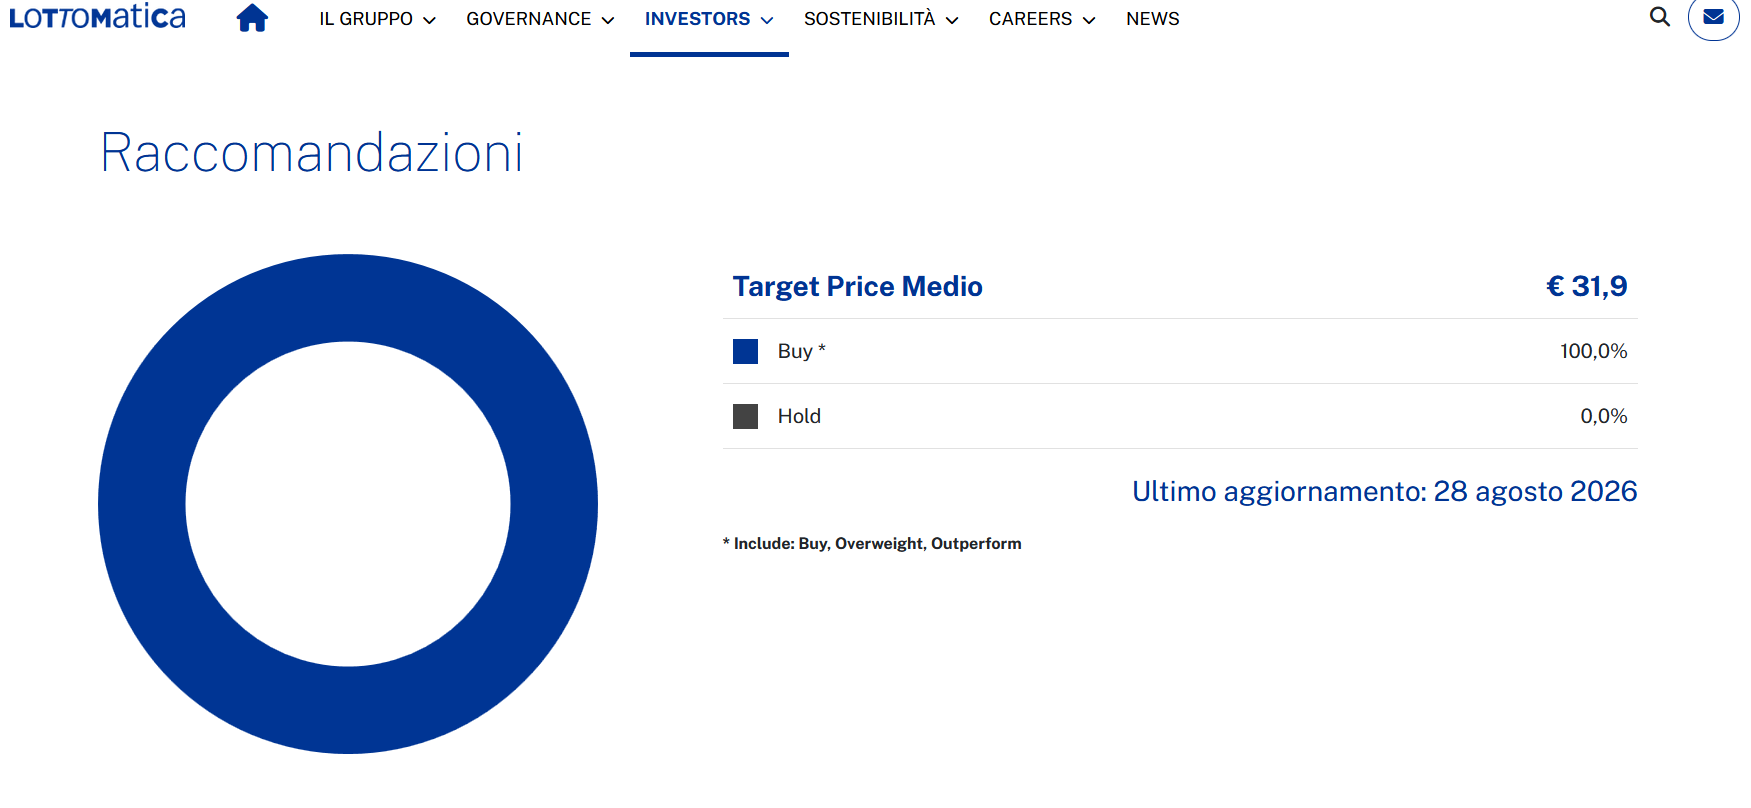Expand the Investors dropdown chevron
1751x808 pixels.
[767, 20]
